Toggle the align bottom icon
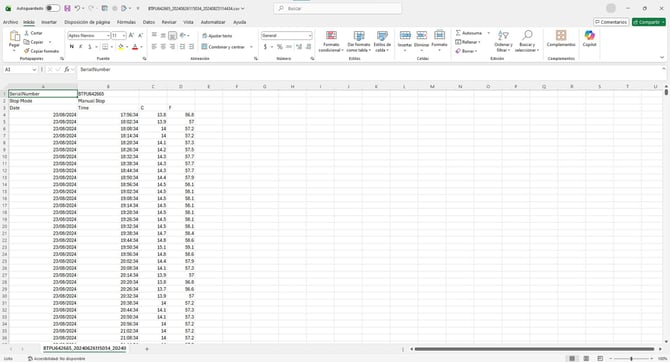670x362 pixels. click(172, 35)
